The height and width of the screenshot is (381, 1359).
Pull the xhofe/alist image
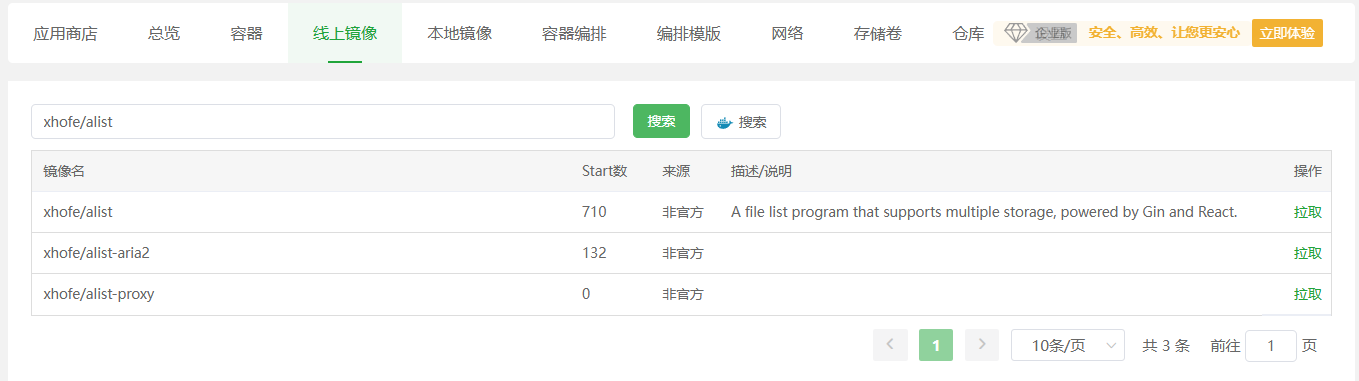click(x=1307, y=212)
